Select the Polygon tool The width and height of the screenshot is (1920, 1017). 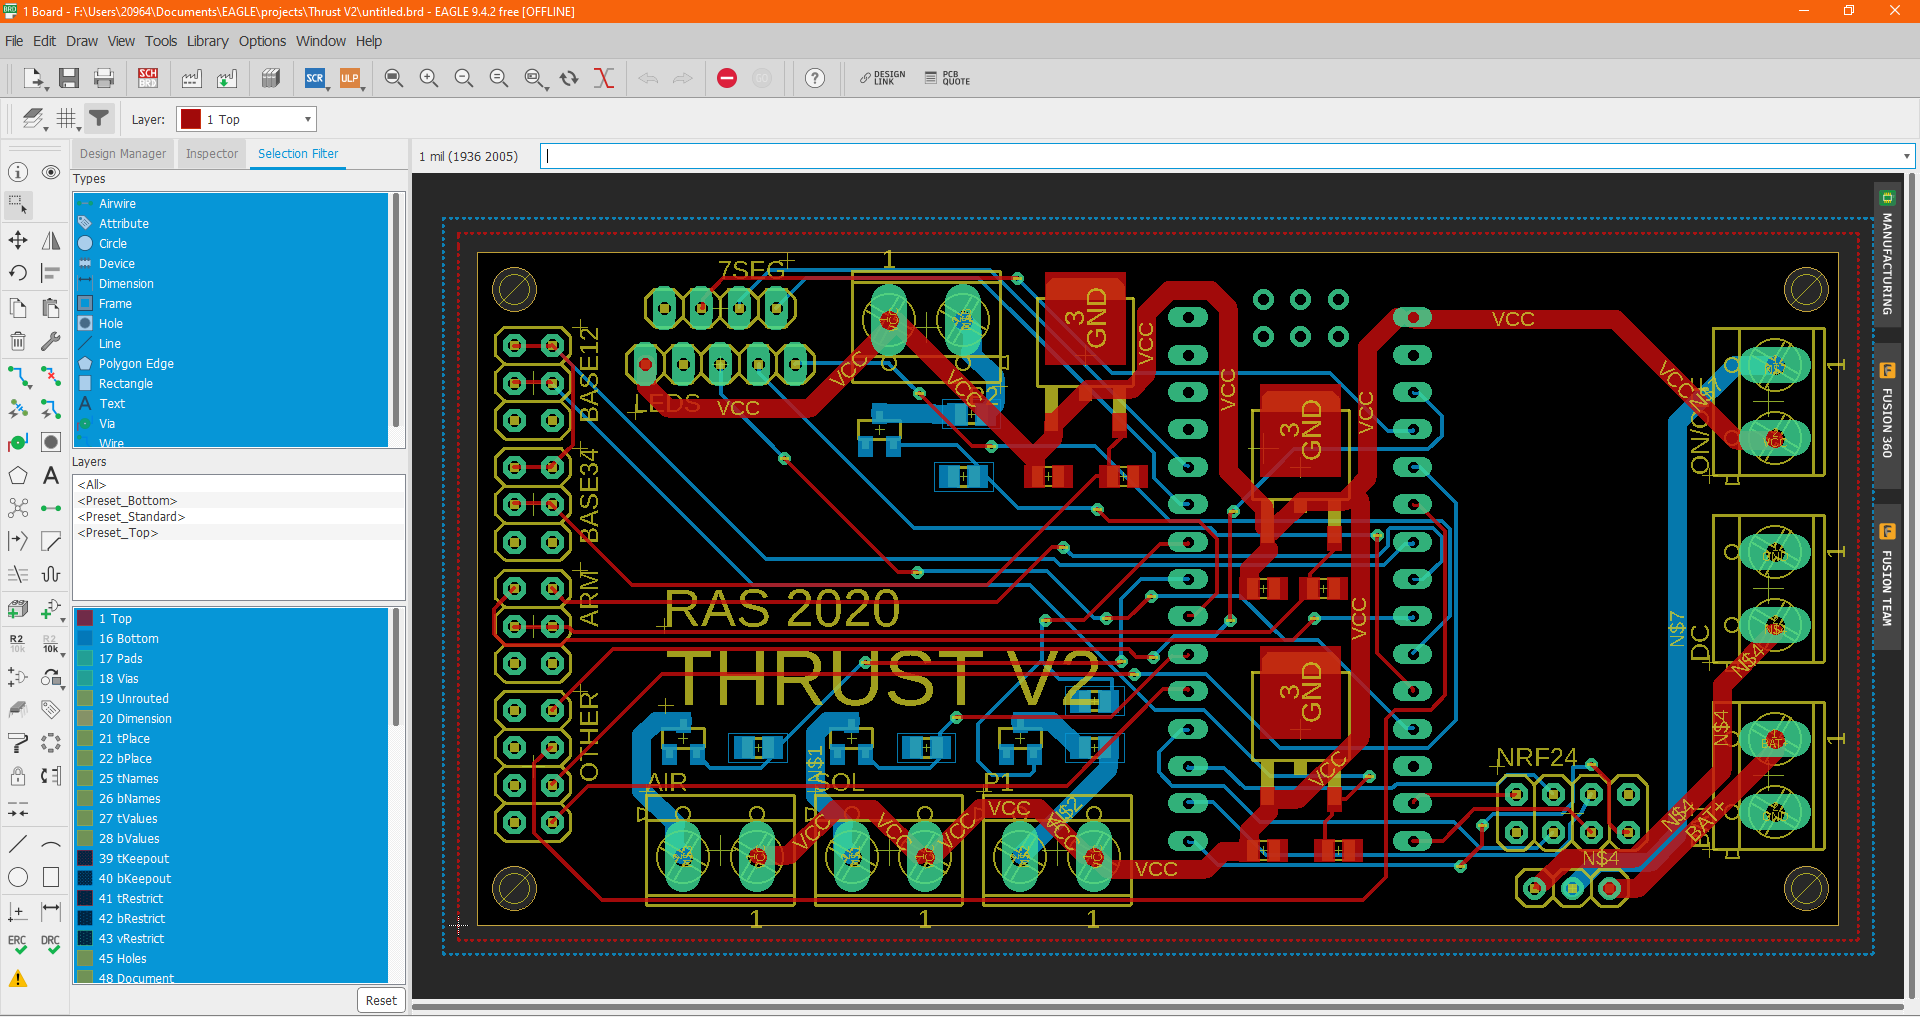click(x=18, y=476)
